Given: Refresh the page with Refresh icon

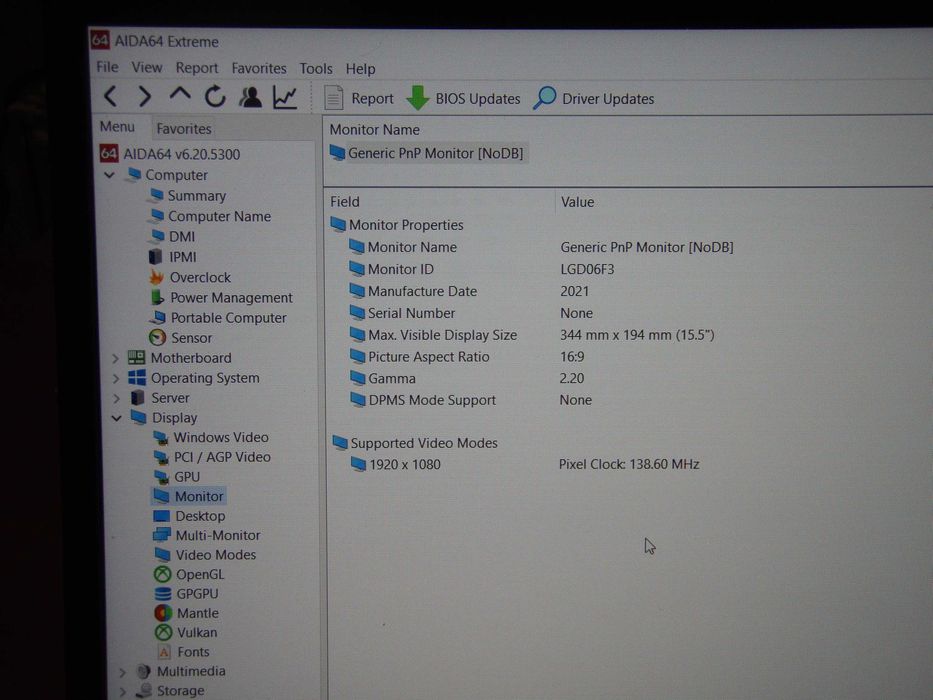Looking at the screenshot, I should tap(215, 96).
